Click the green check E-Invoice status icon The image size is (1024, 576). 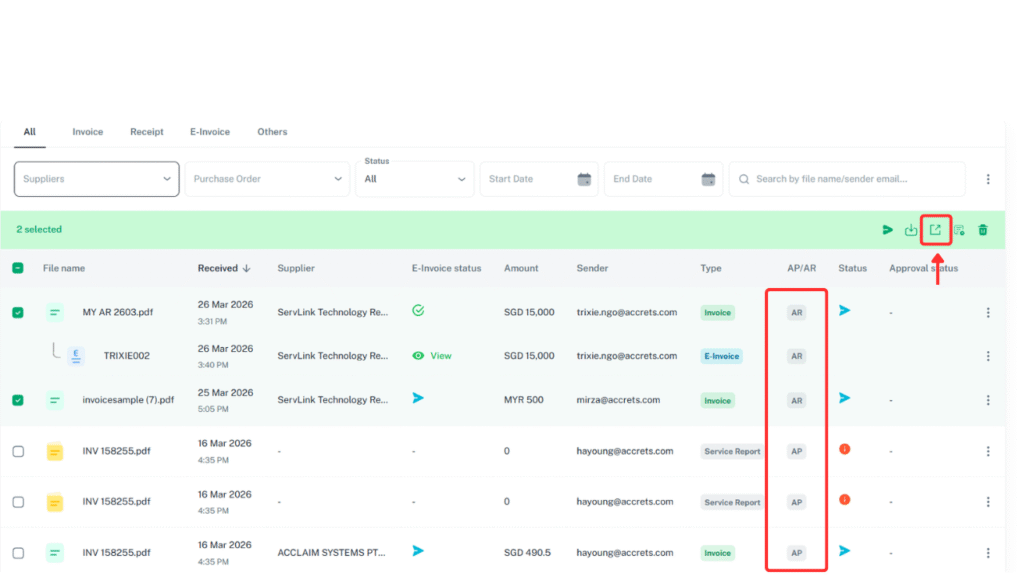point(417,311)
